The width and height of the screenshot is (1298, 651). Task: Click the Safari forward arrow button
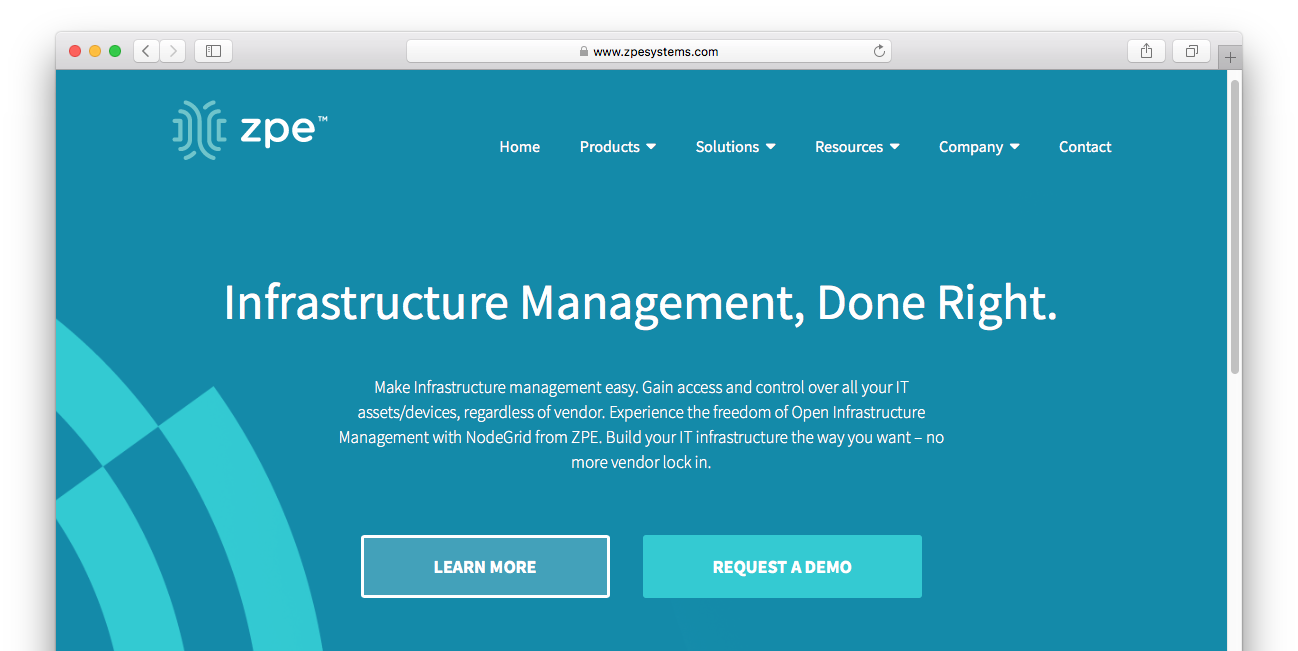pos(173,51)
